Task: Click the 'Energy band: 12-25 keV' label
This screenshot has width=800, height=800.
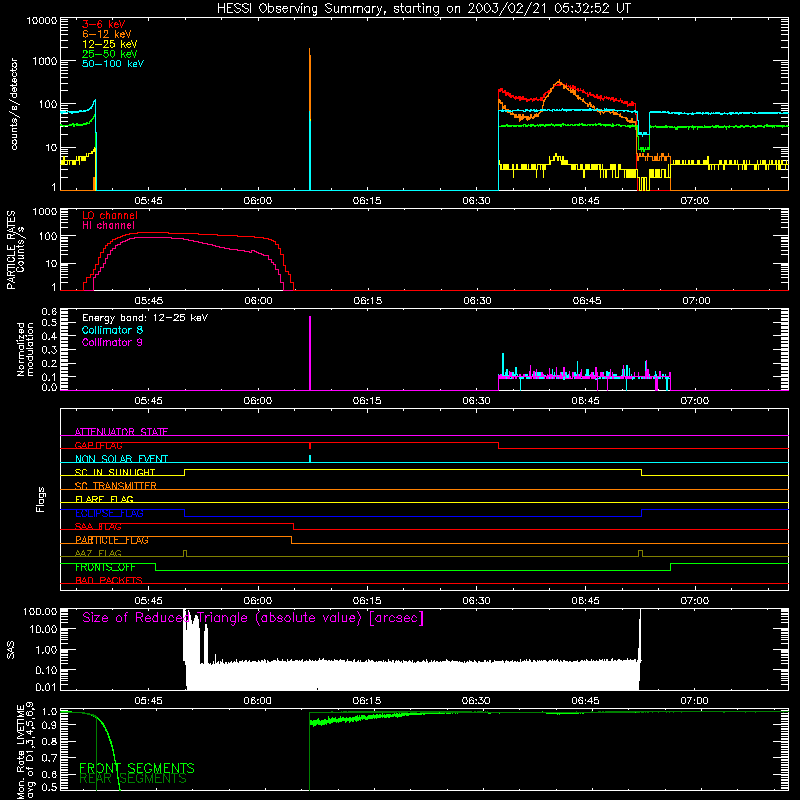Action: coord(145,318)
